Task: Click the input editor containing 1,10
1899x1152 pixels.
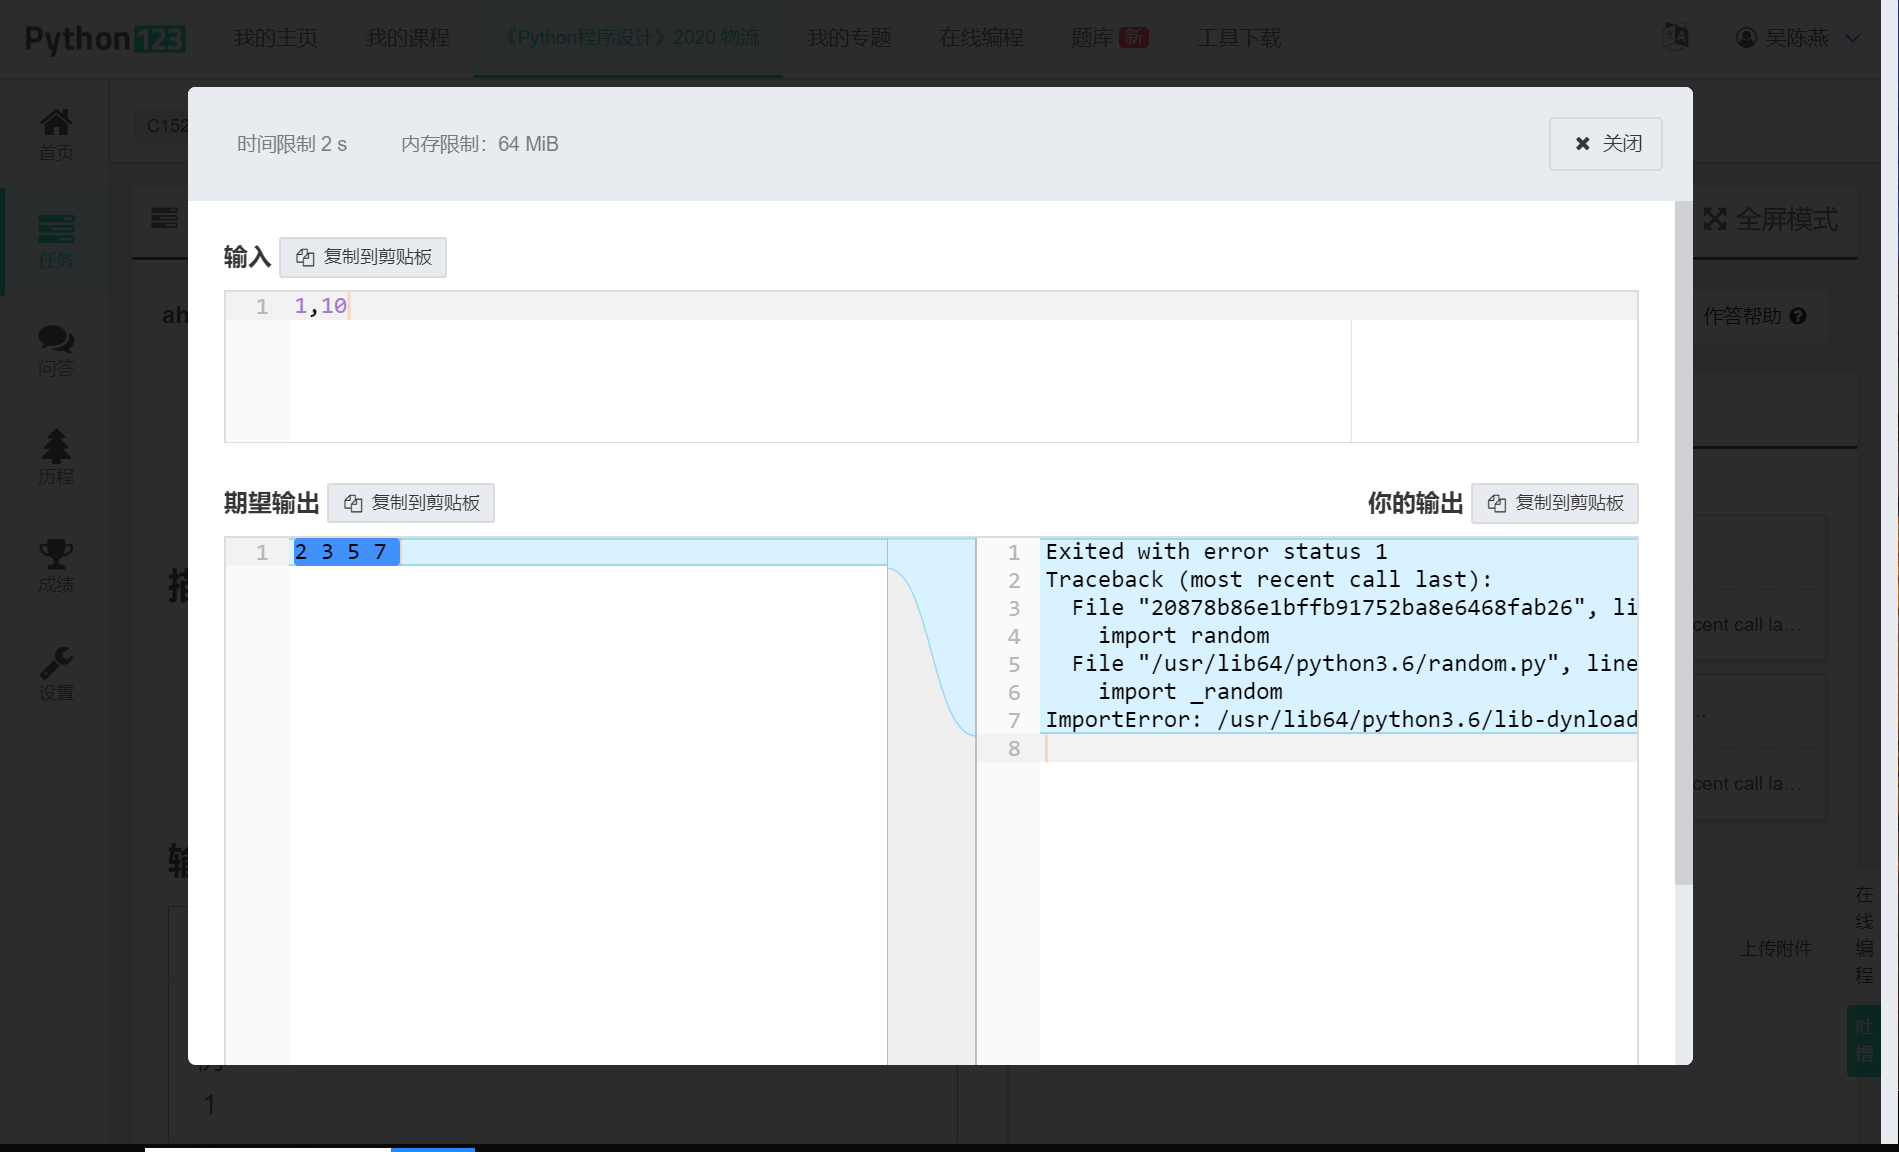Action: click(x=931, y=366)
